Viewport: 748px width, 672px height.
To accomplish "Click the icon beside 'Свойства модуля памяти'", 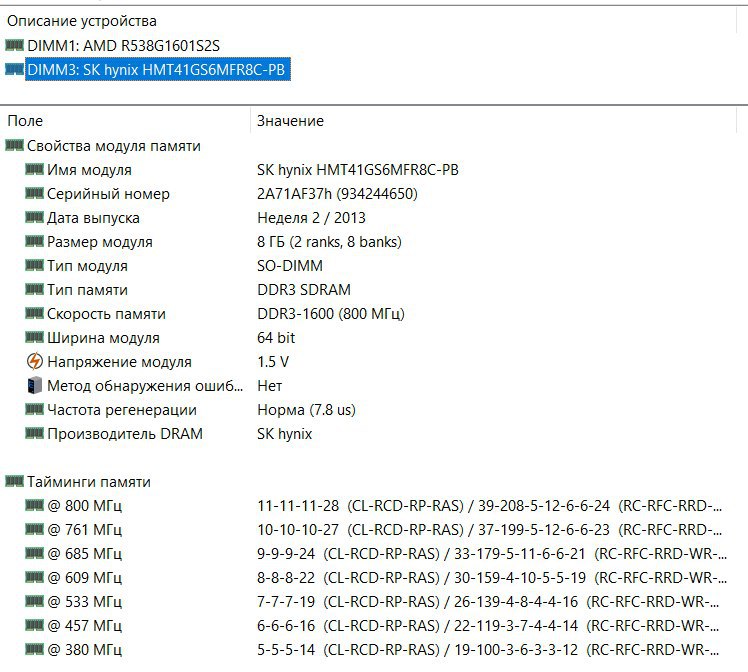I will click(14, 145).
